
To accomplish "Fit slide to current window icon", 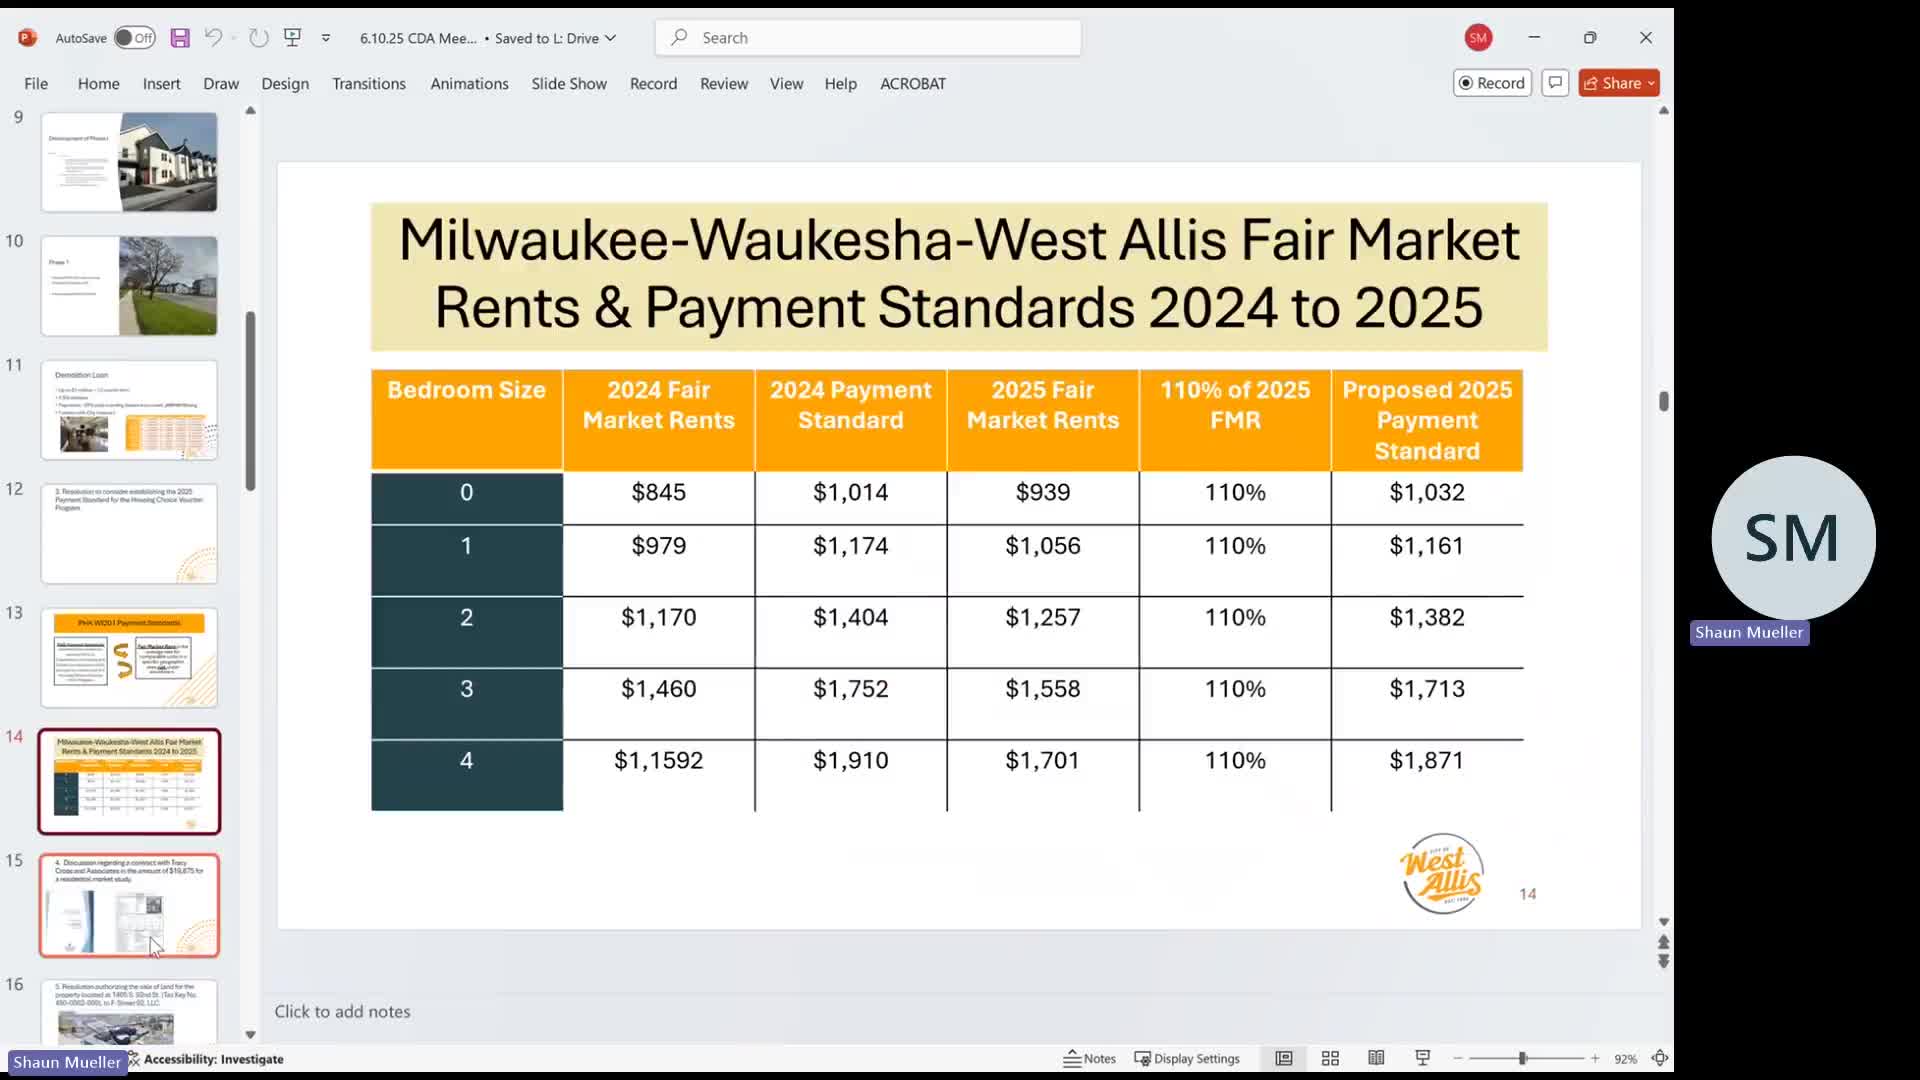I will (x=1660, y=1058).
